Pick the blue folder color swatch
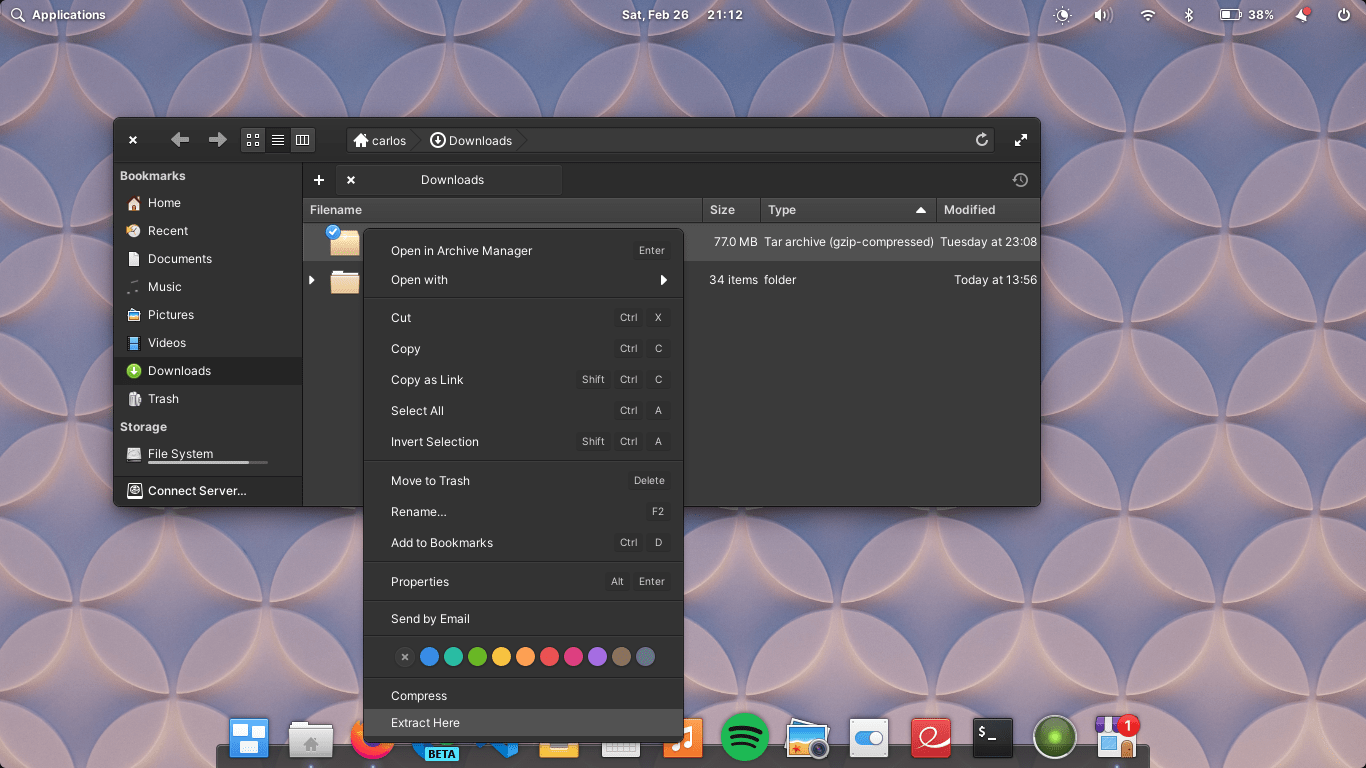This screenshot has height=768, width=1366. point(429,656)
